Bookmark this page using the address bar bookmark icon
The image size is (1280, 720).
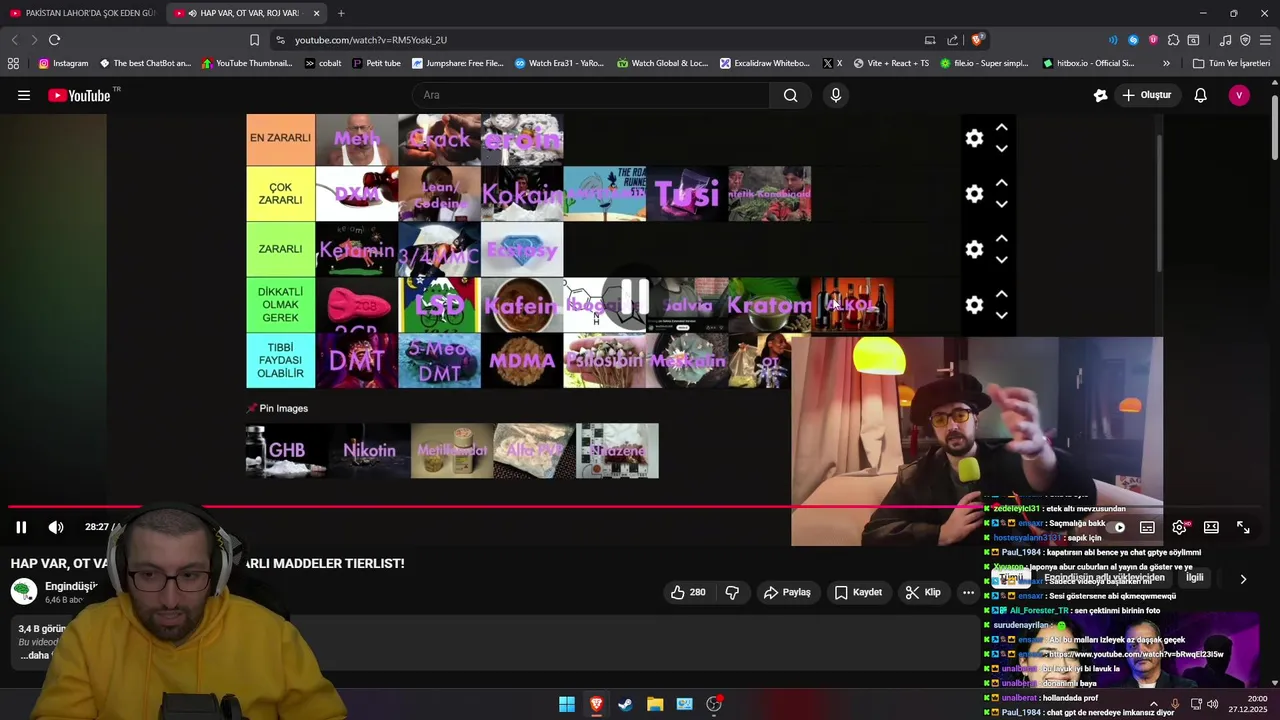coord(254,40)
